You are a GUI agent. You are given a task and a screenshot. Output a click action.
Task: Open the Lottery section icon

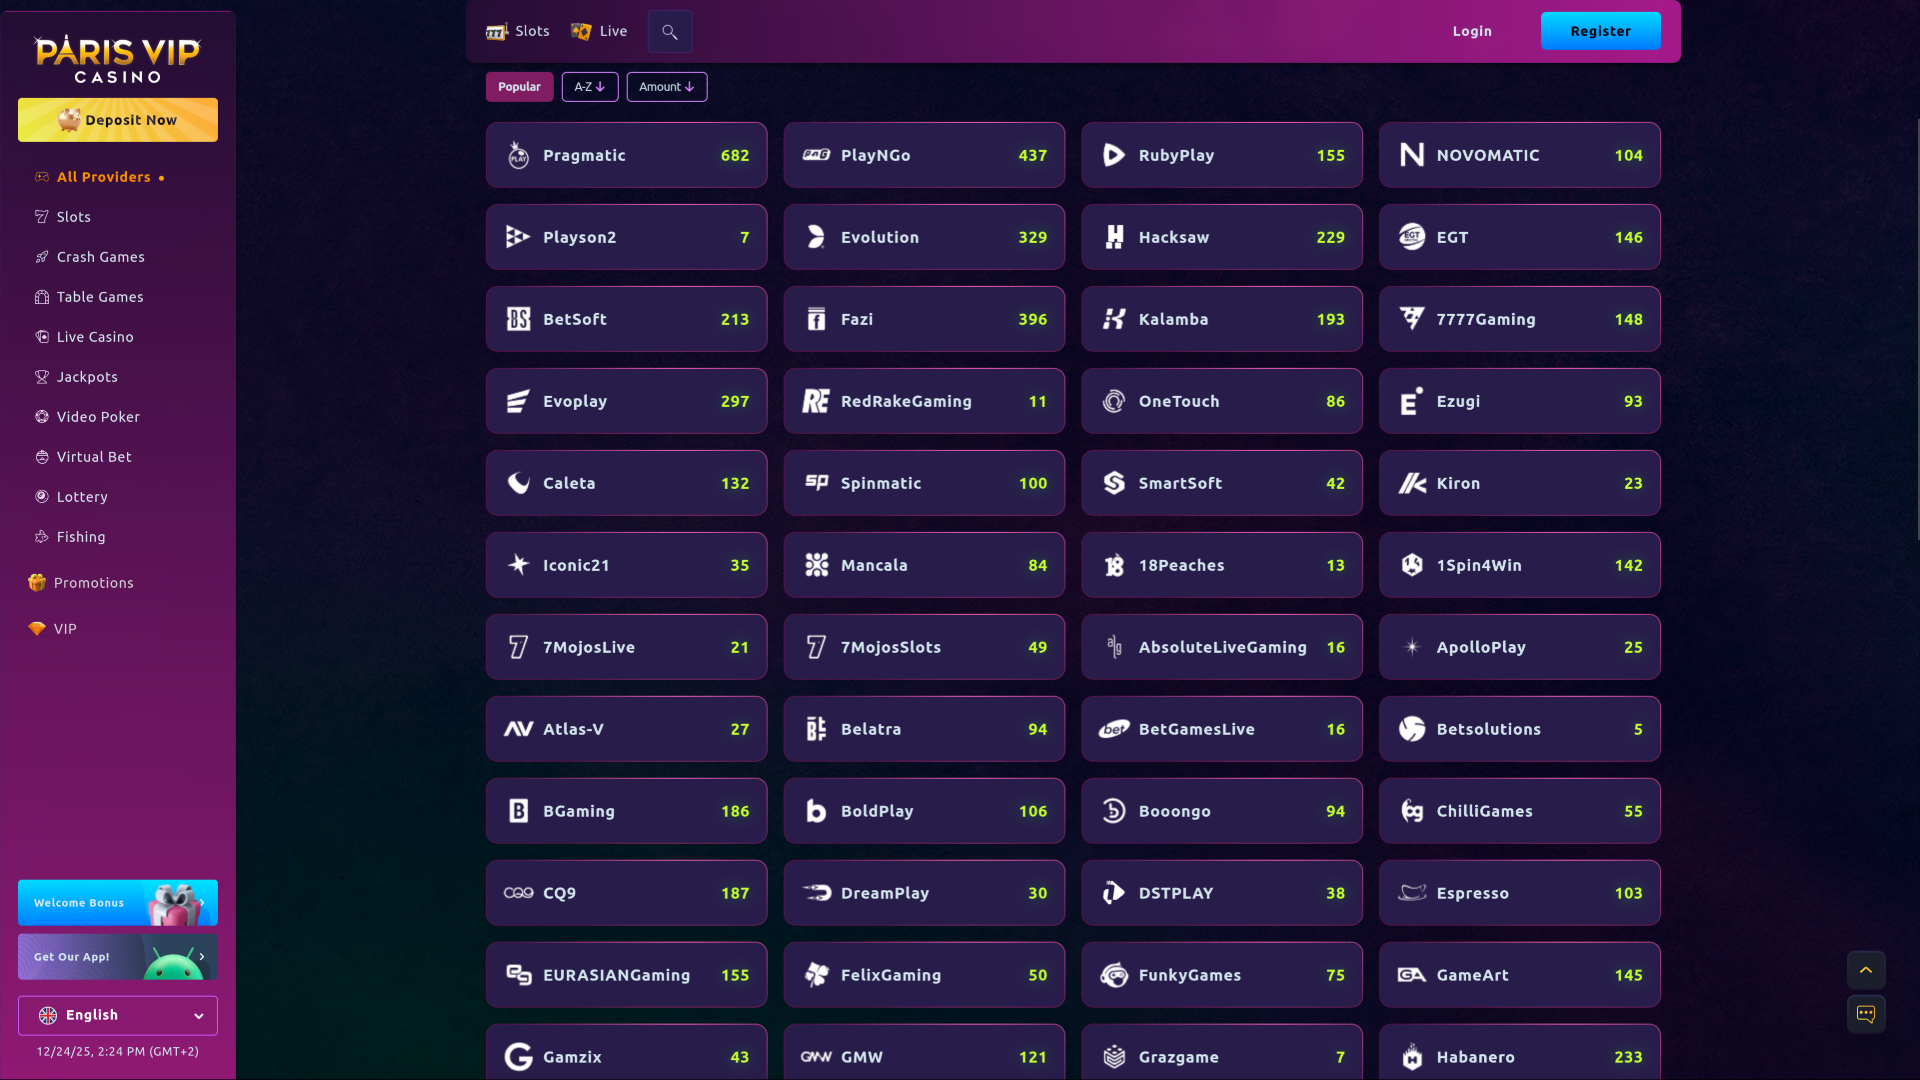coord(42,497)
